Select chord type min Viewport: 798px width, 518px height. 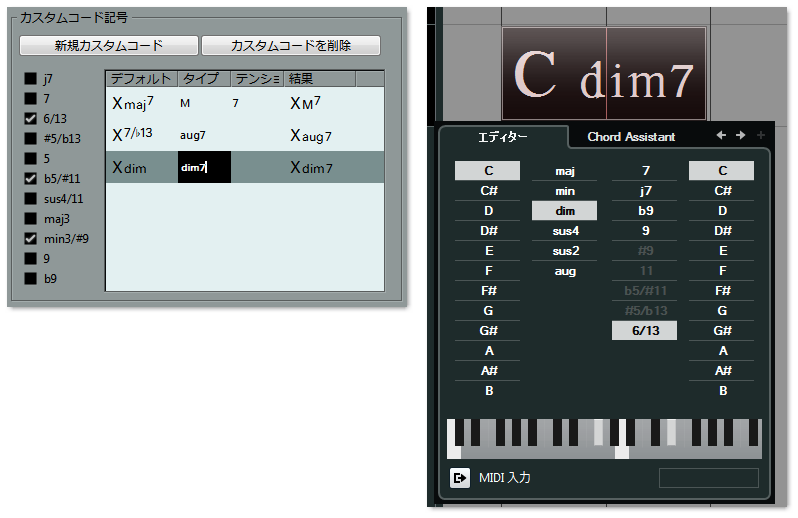(x=564, y=191)
